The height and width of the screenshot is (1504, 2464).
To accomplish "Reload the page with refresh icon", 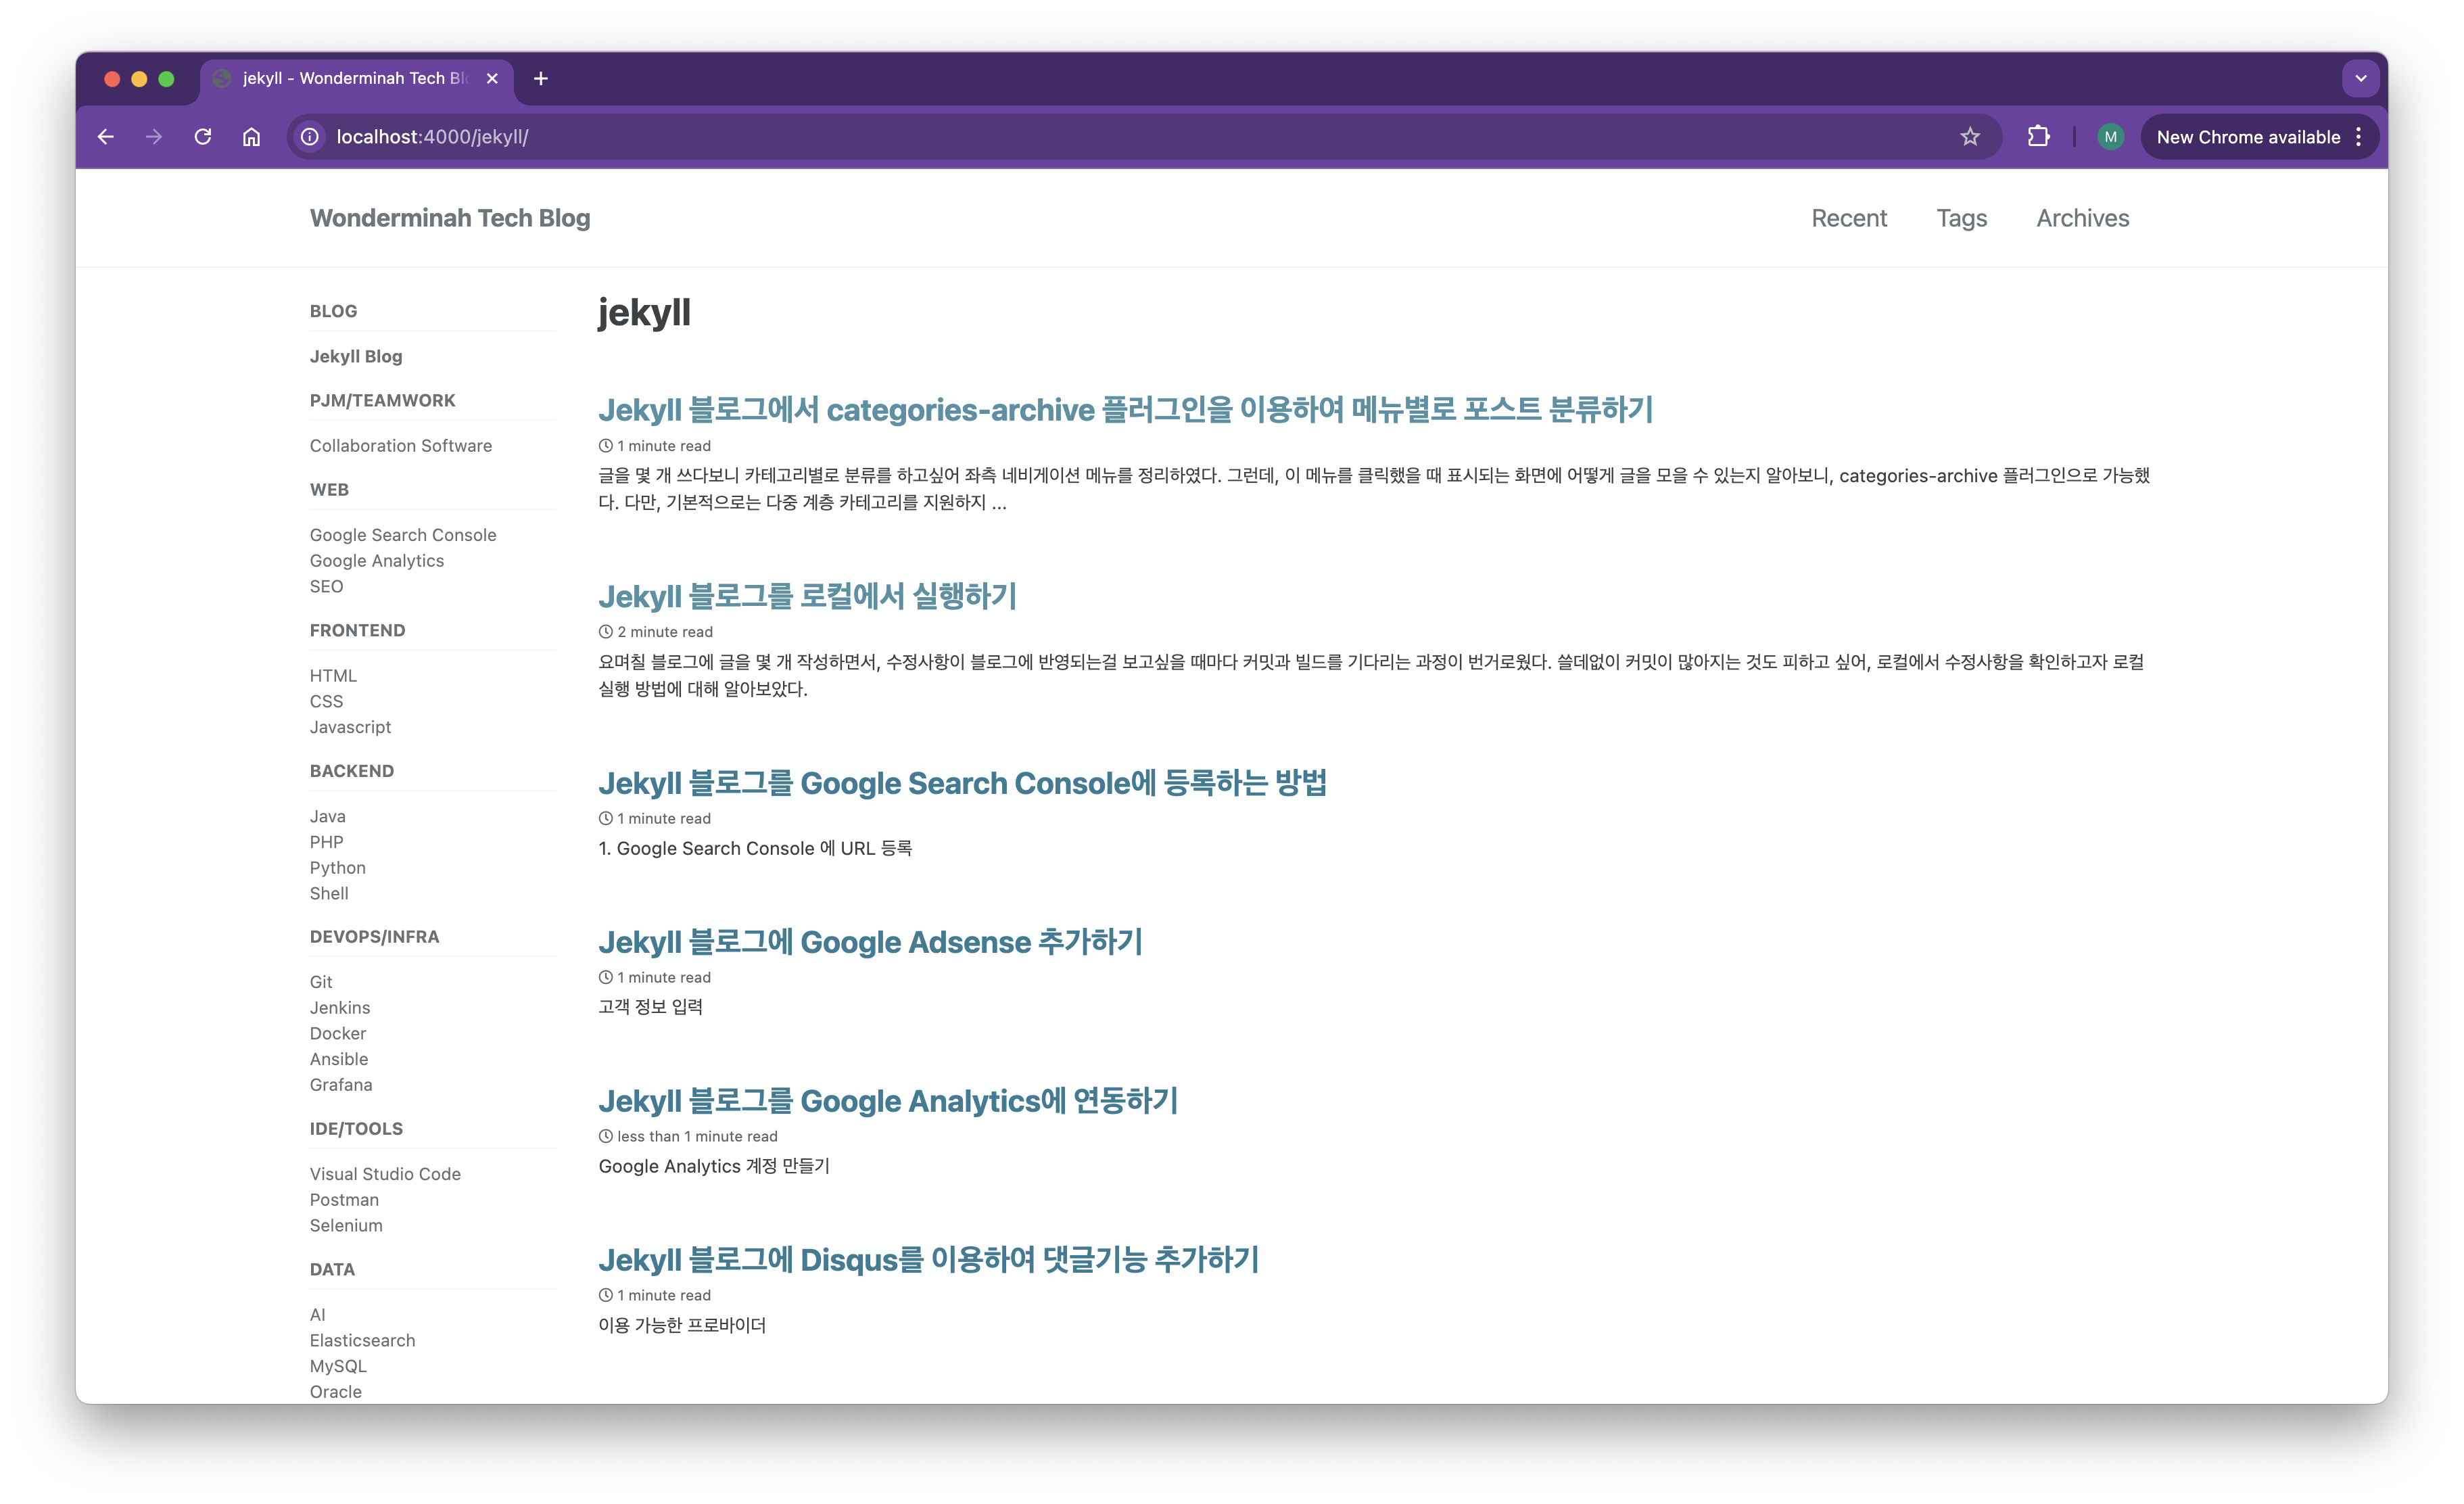I will (203, 137).
